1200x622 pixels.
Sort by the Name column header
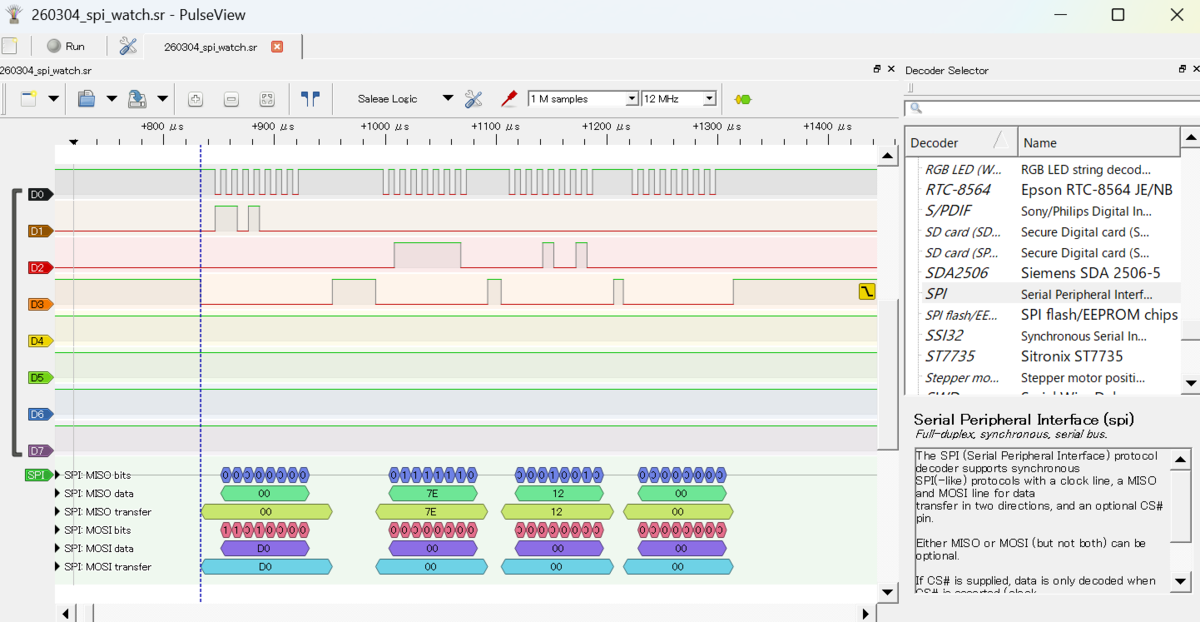tap(1099, 142)
